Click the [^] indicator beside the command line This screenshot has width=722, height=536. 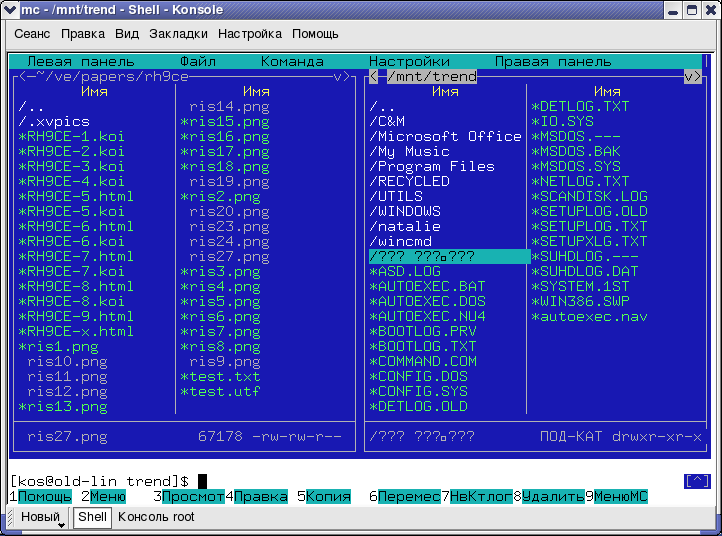tap(696, 481)
